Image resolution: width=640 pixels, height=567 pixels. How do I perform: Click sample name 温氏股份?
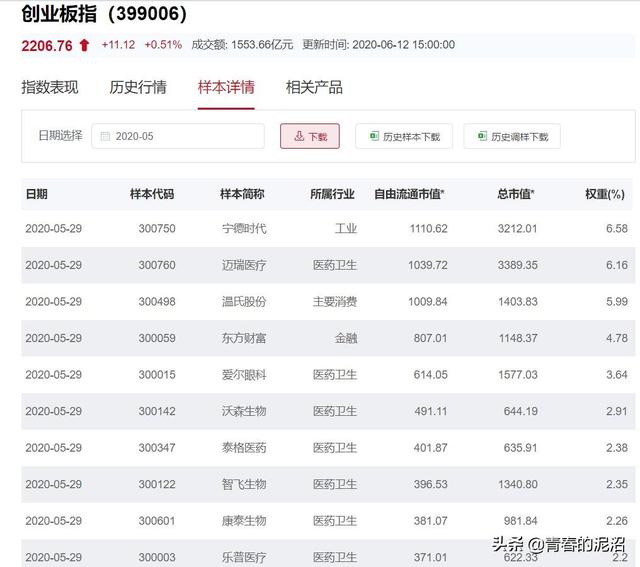(x=244, y=302)
